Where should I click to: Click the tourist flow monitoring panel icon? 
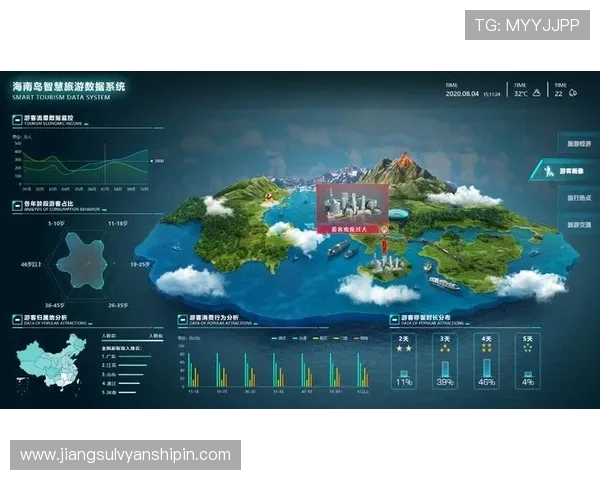click(17, 120)
